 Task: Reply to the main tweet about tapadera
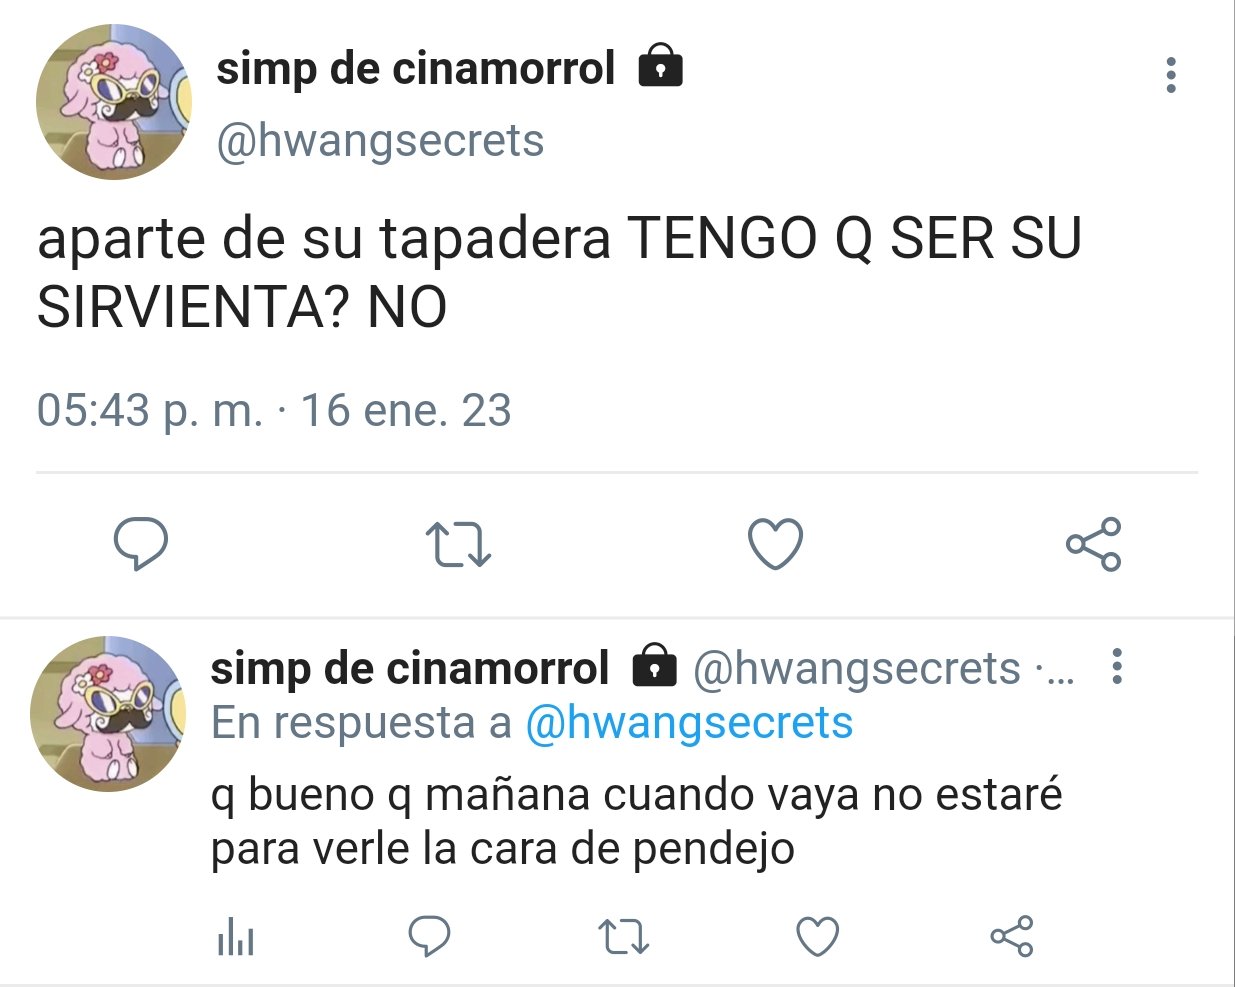[x=140, y=544]
